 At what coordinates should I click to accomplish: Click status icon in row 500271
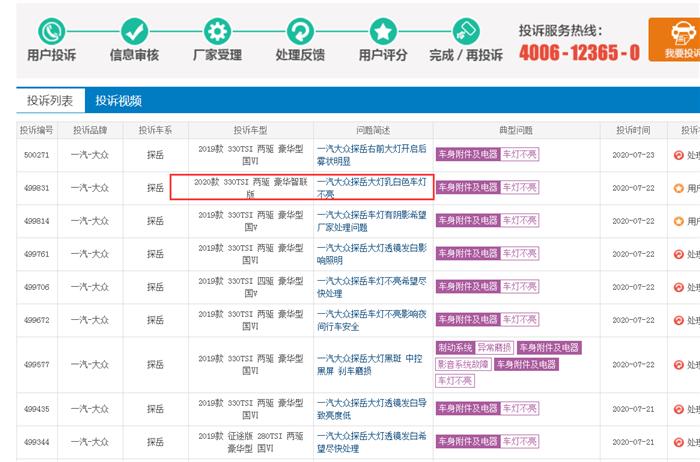coord(679,155)
